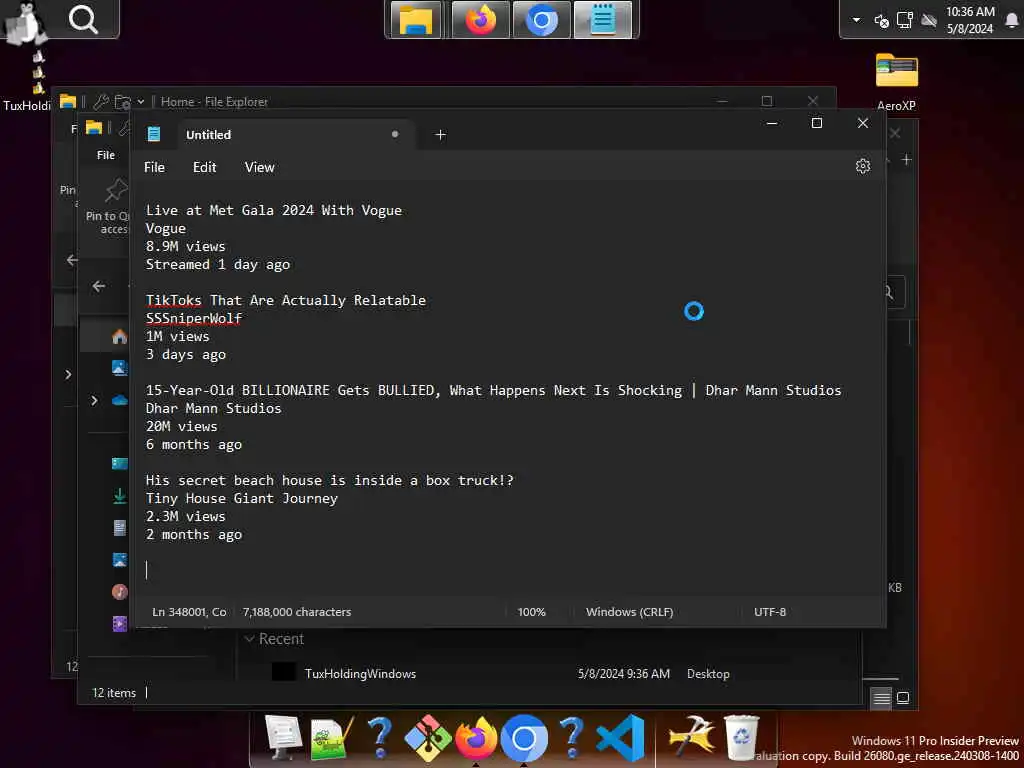
Task: Click the line 'Live at Met Gala 2024 With Vogue'
Action: pos(274,210)
